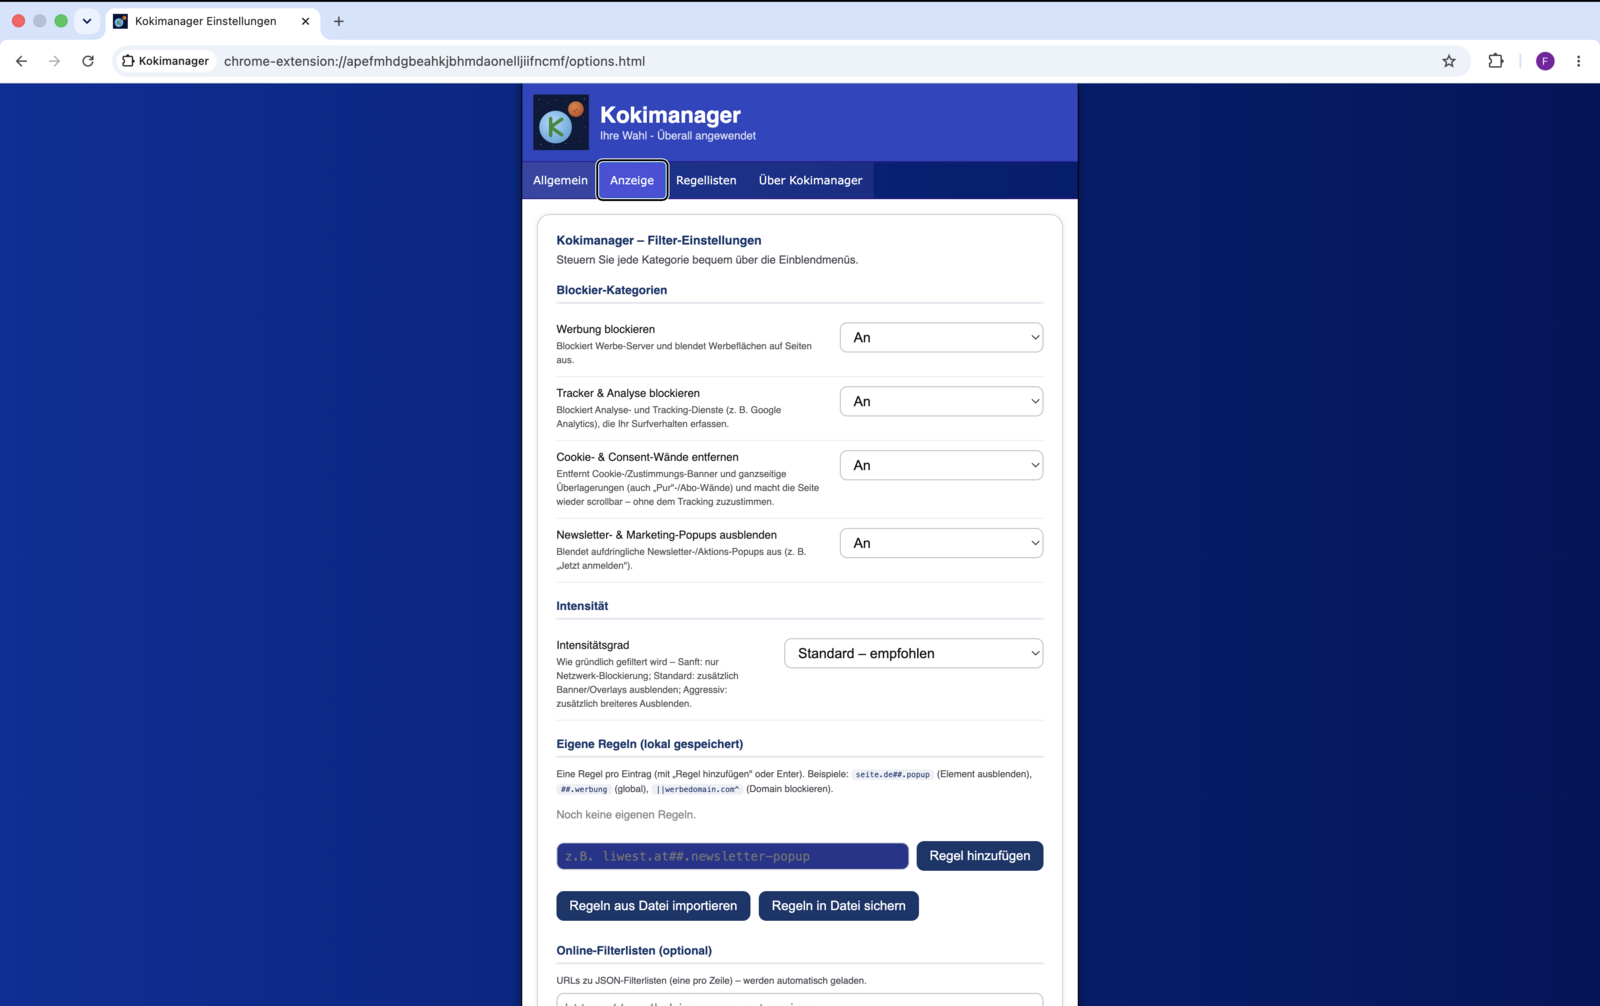The image size is (1600, 1006).
Task: Click 'Ihre Wahl - Überall angewendet' subtitle
Action: [x=678, y=136]
